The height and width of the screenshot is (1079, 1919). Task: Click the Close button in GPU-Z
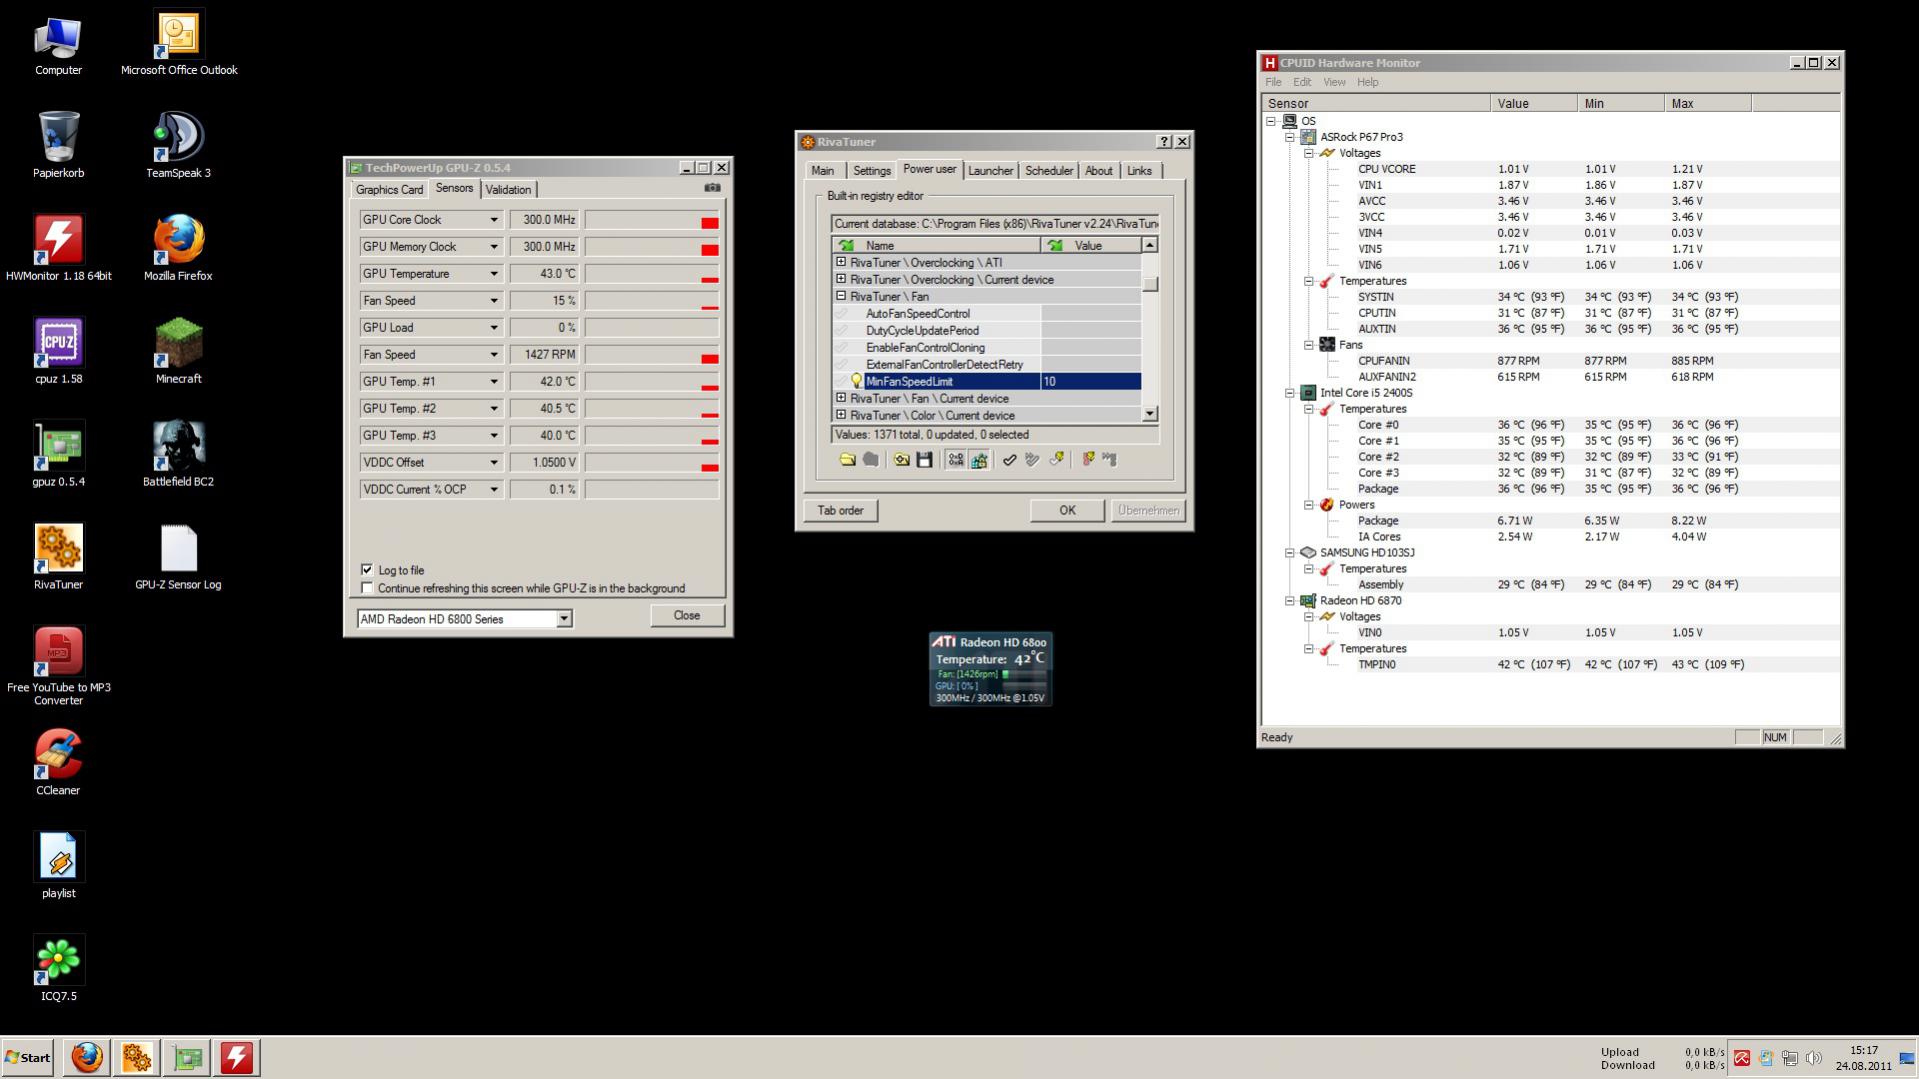(687, 616)
